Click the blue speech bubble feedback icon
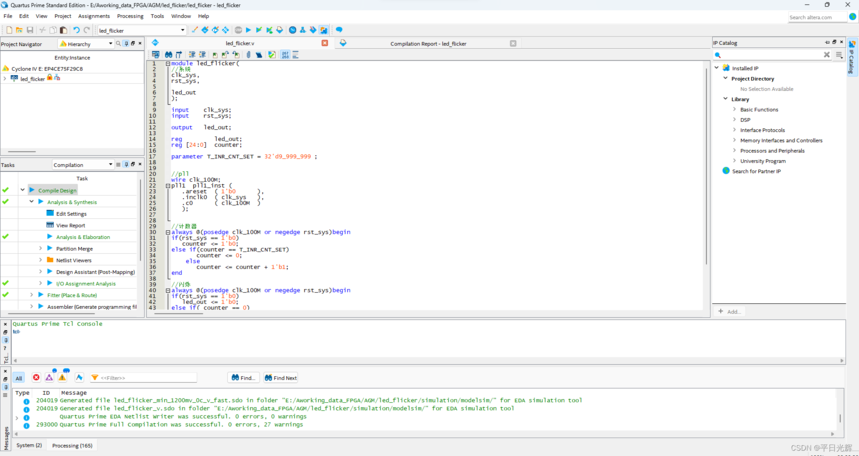Image resolution: width=859 pixels, height=456 pixels. [x=339, y=30]
